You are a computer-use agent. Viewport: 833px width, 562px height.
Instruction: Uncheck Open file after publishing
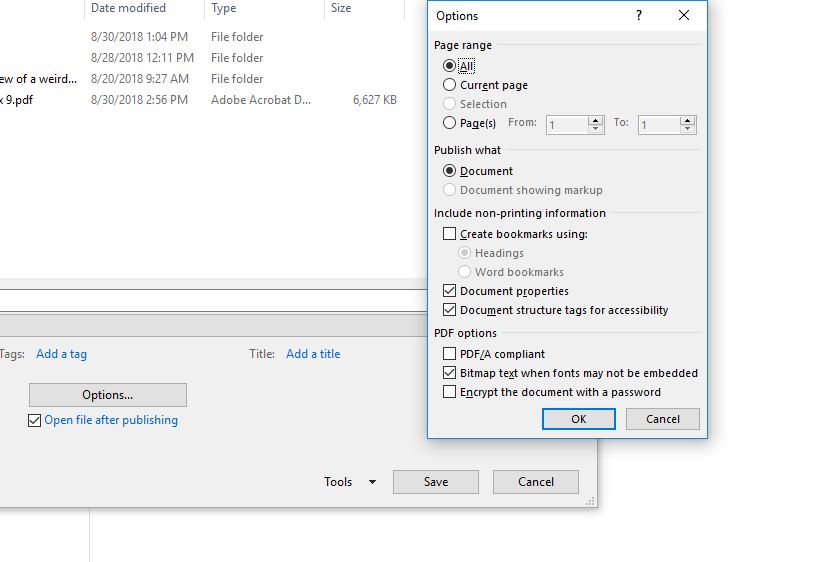35,421
